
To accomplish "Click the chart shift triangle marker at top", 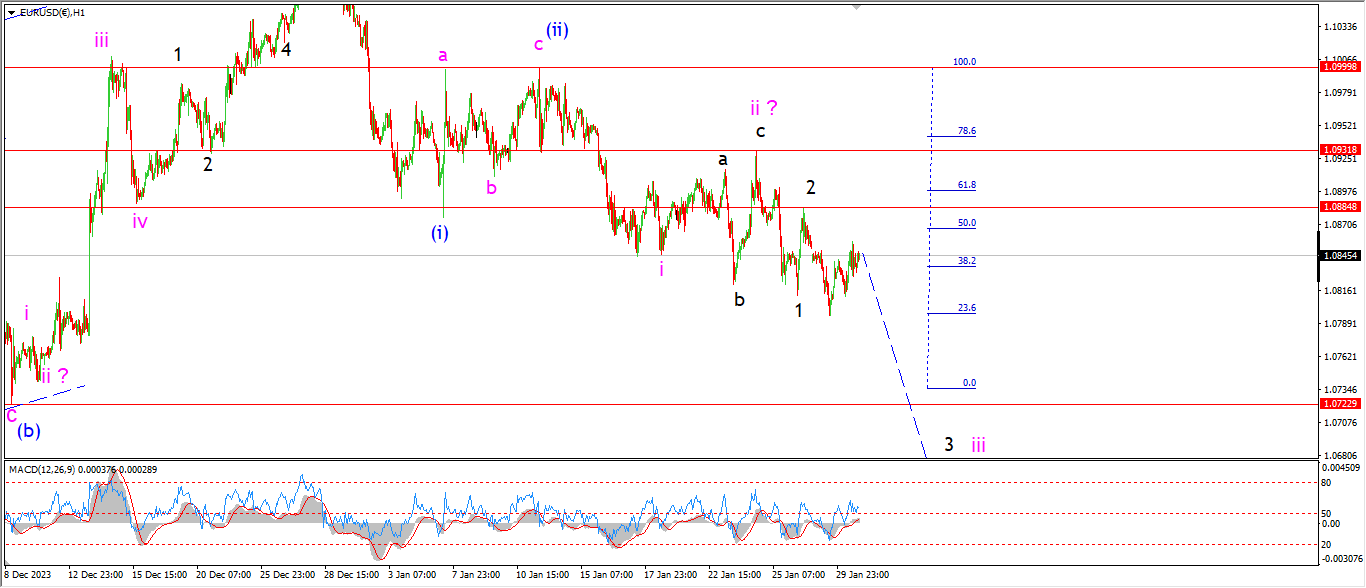I will coord(856,6).
